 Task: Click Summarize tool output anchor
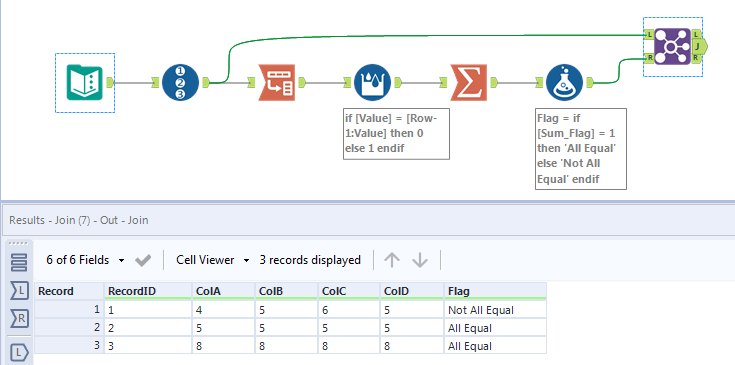coord(494,83)
